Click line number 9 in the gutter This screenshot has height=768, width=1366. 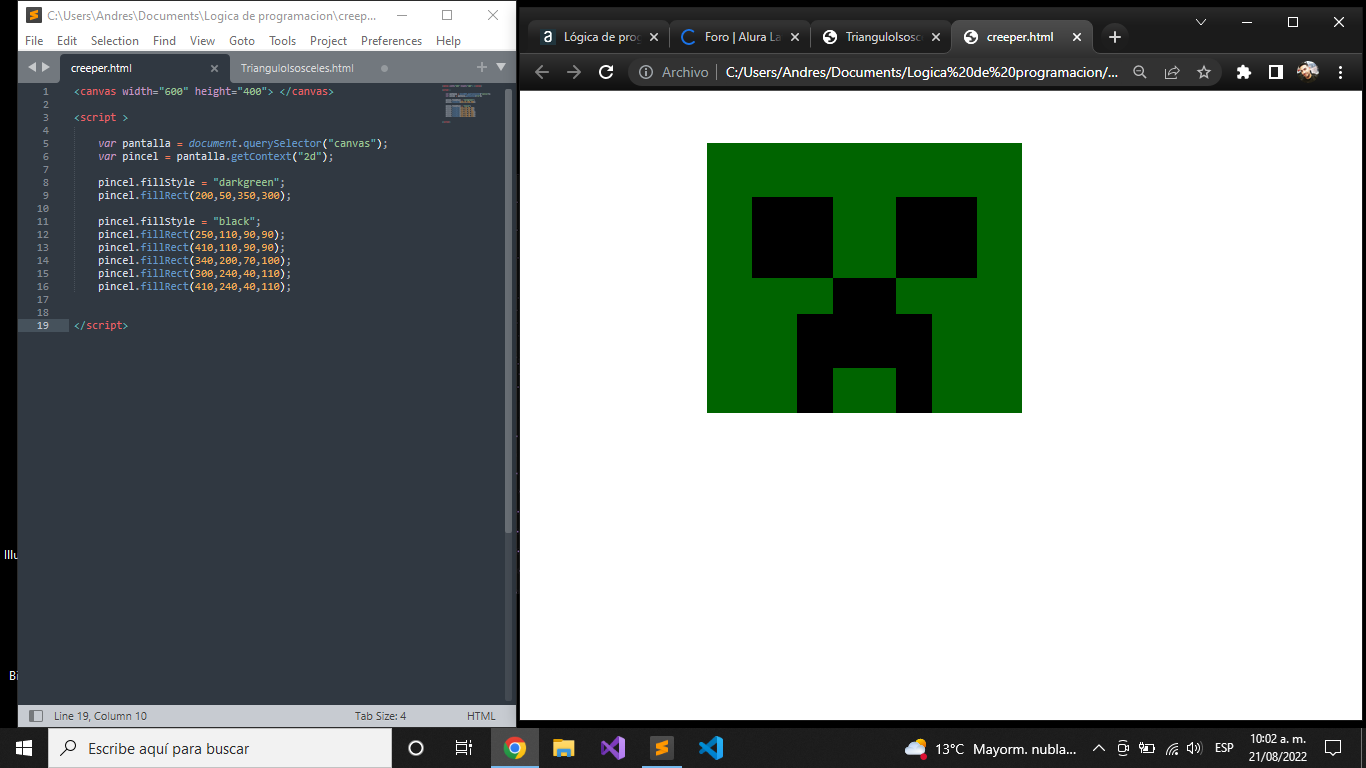pos(46,196)
